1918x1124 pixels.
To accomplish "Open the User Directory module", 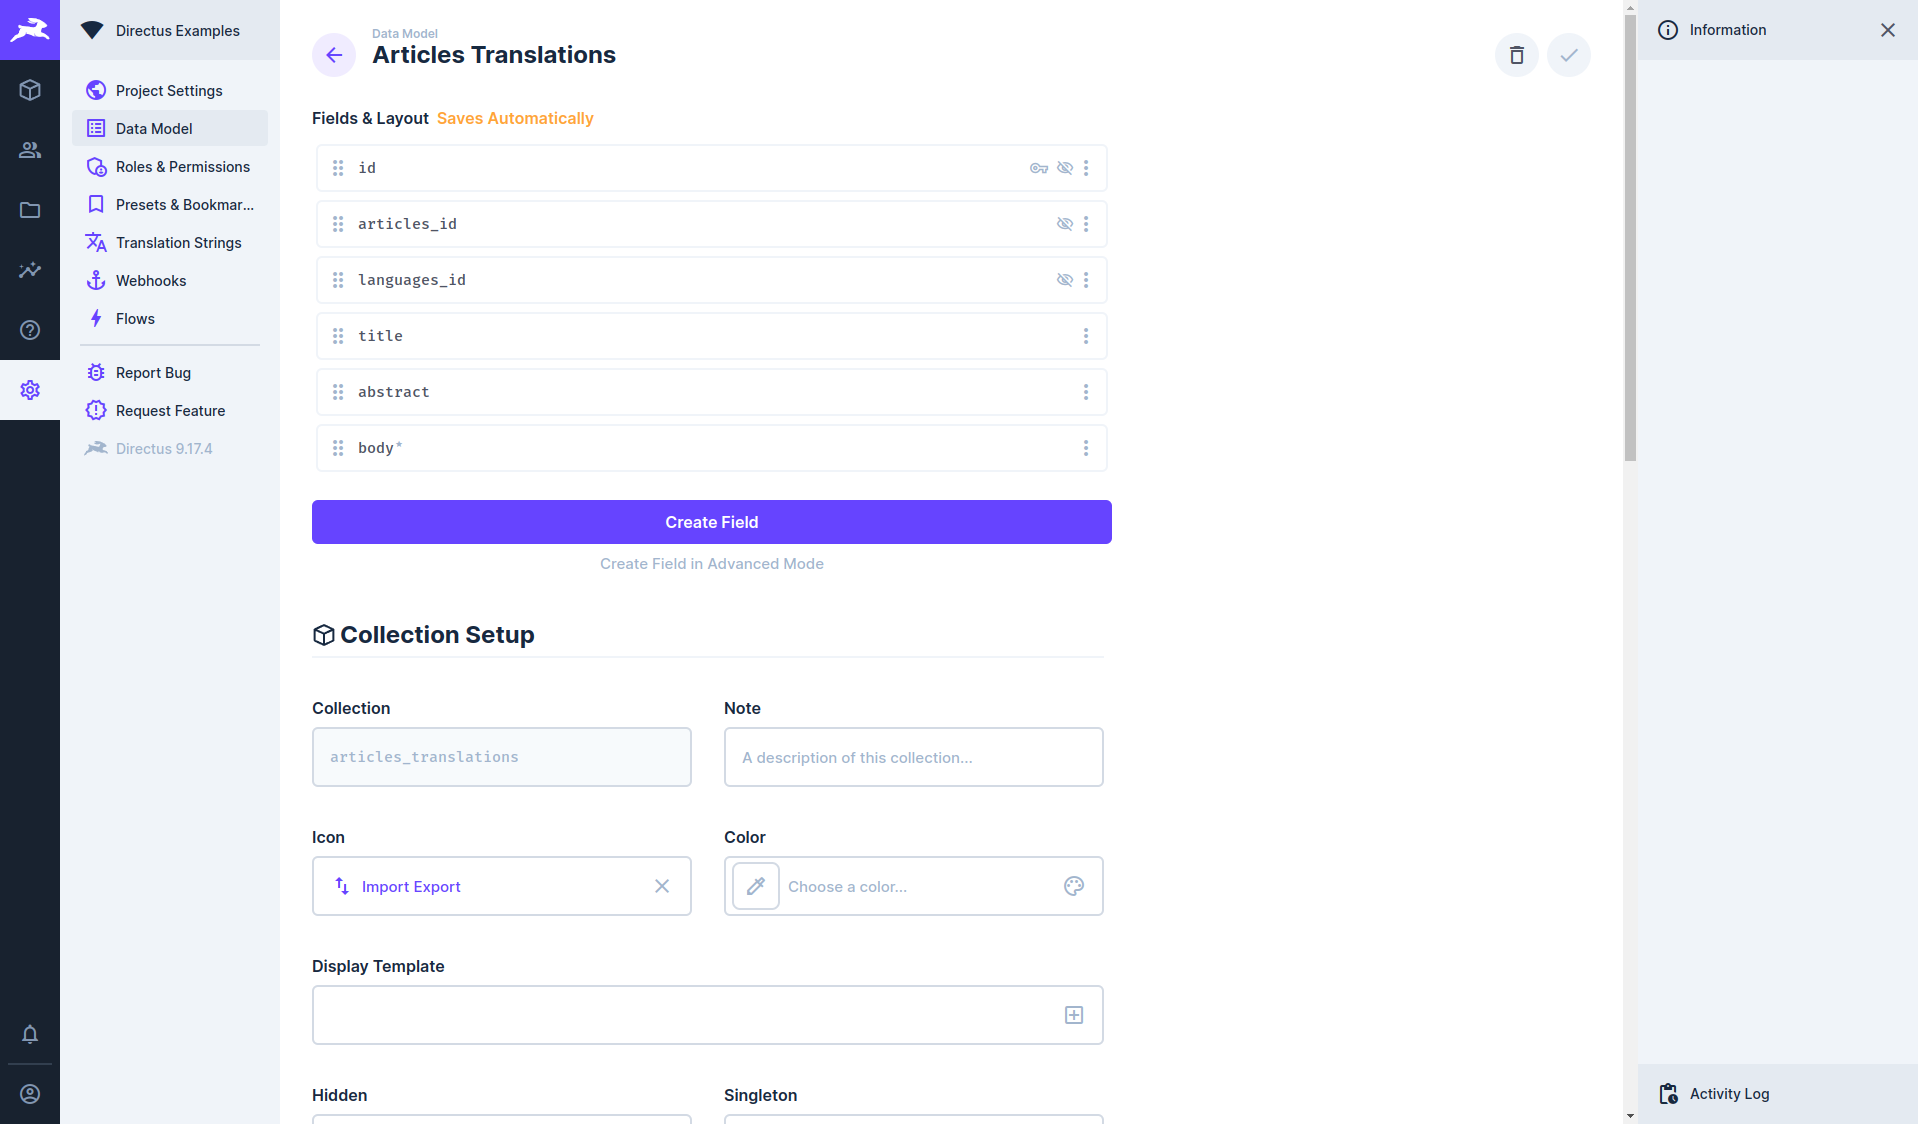I will (x=30, y=150).
